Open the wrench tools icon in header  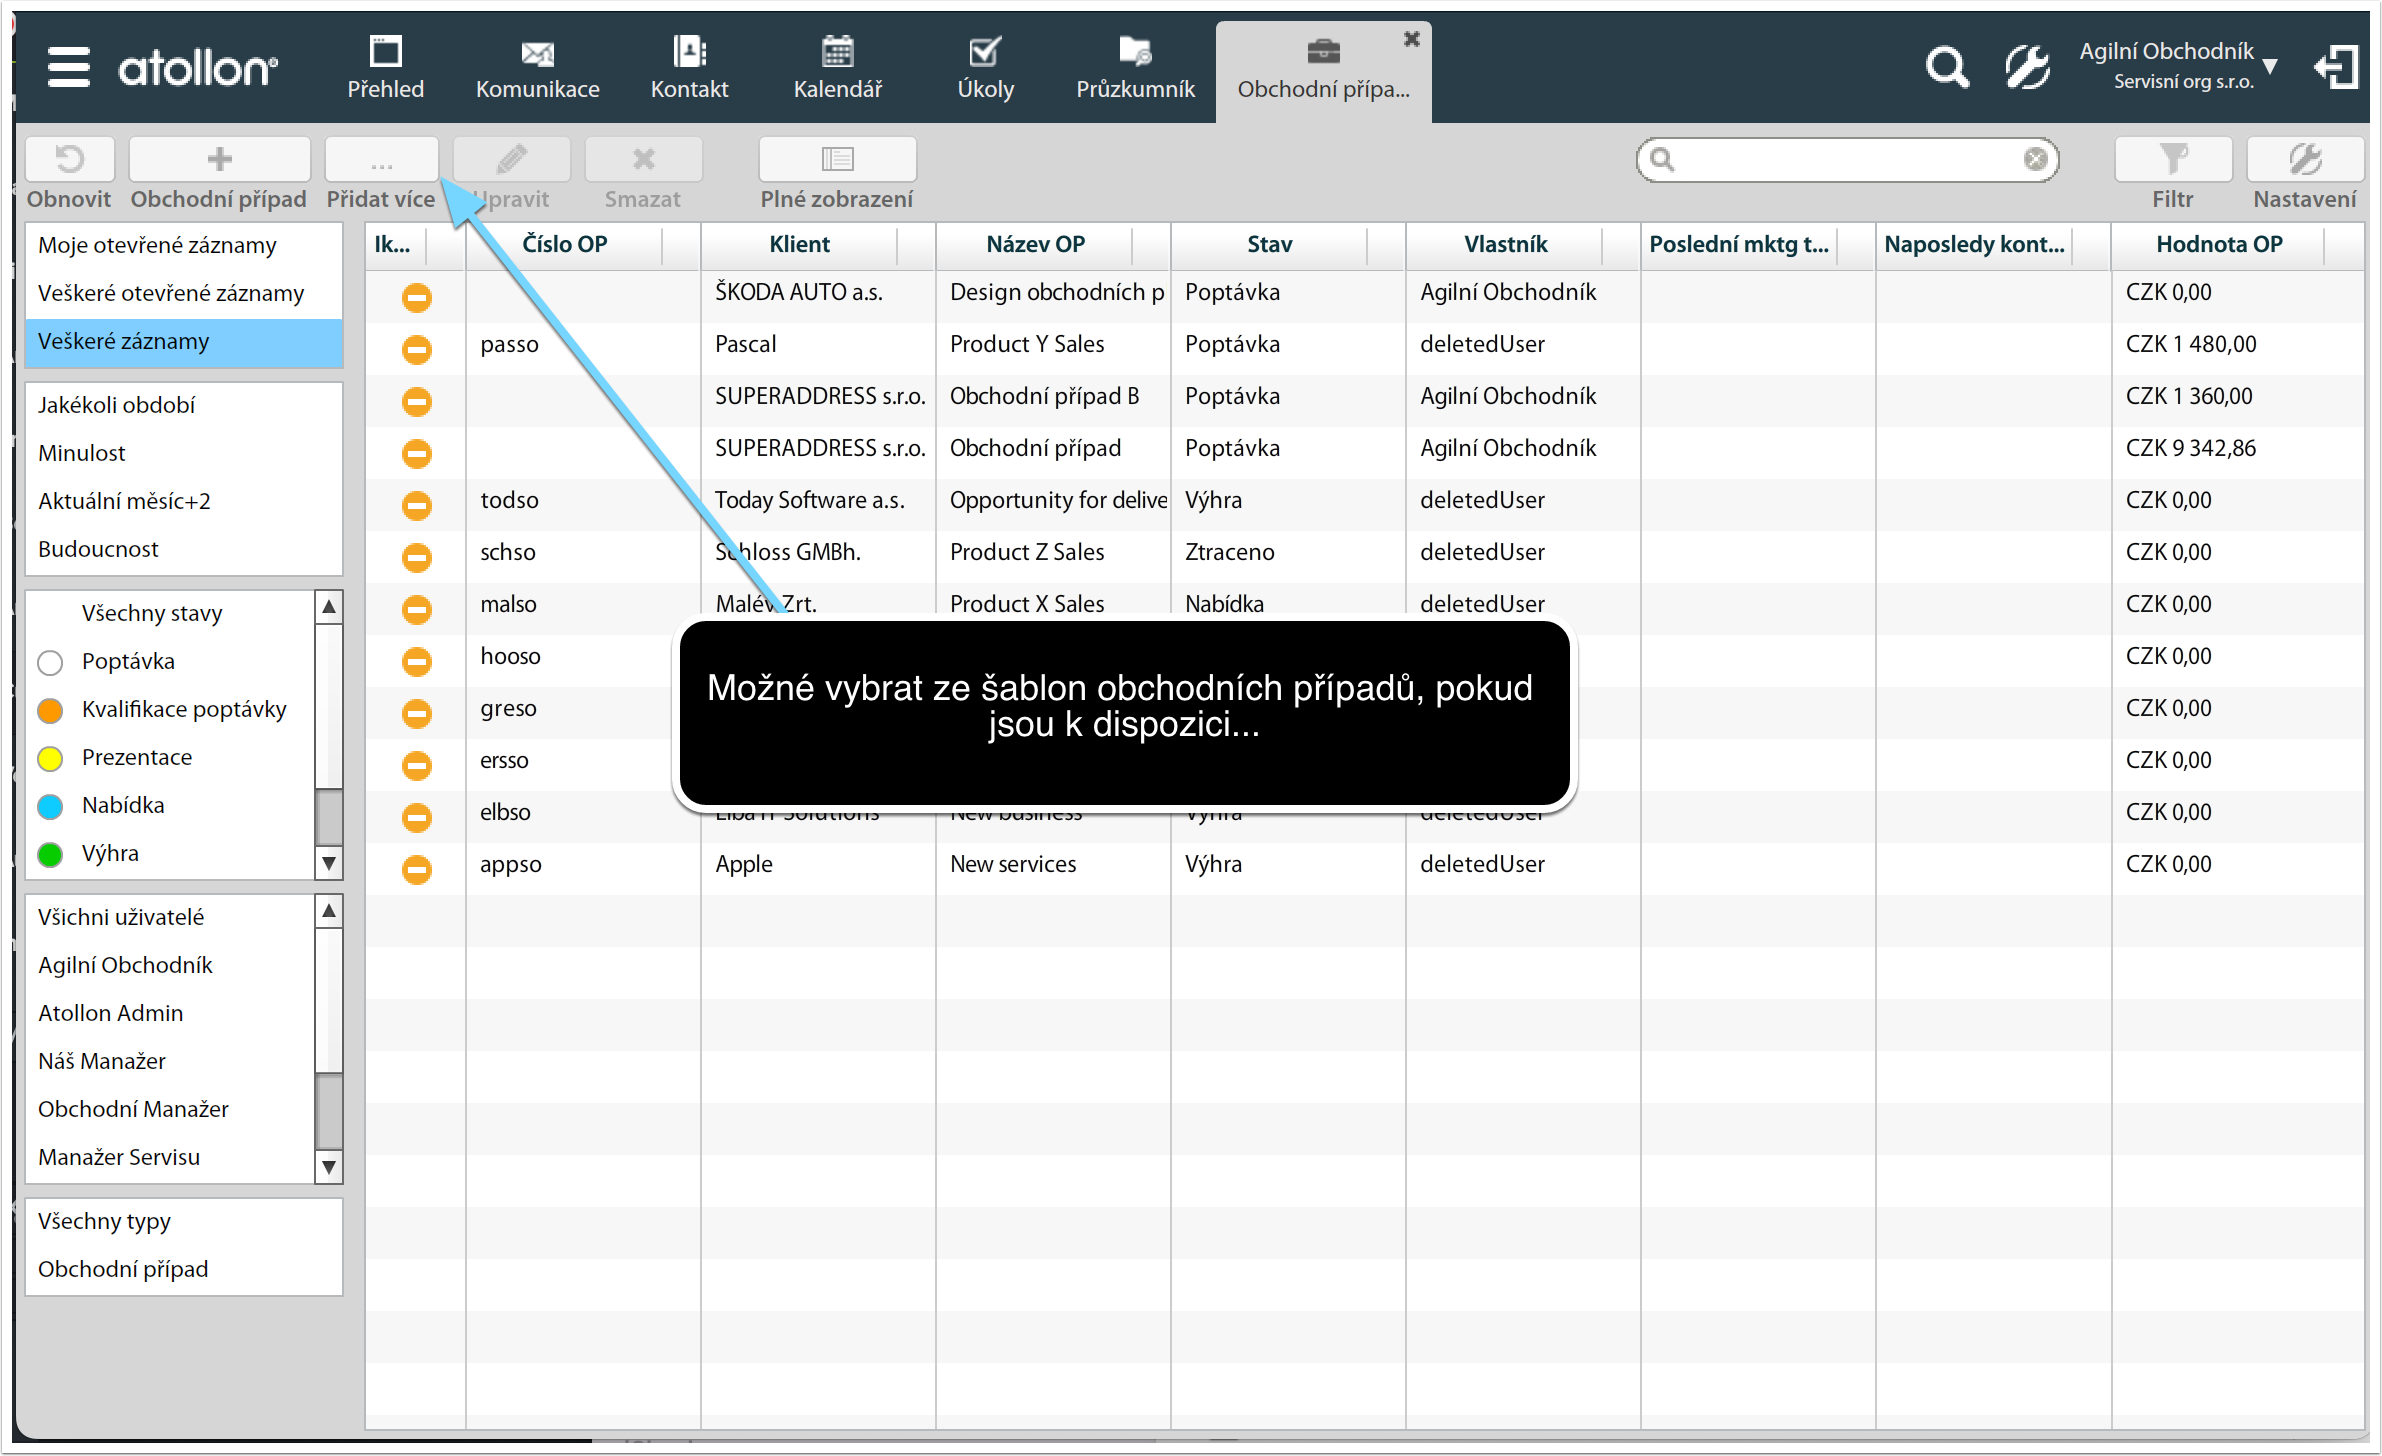point(2027,68)
